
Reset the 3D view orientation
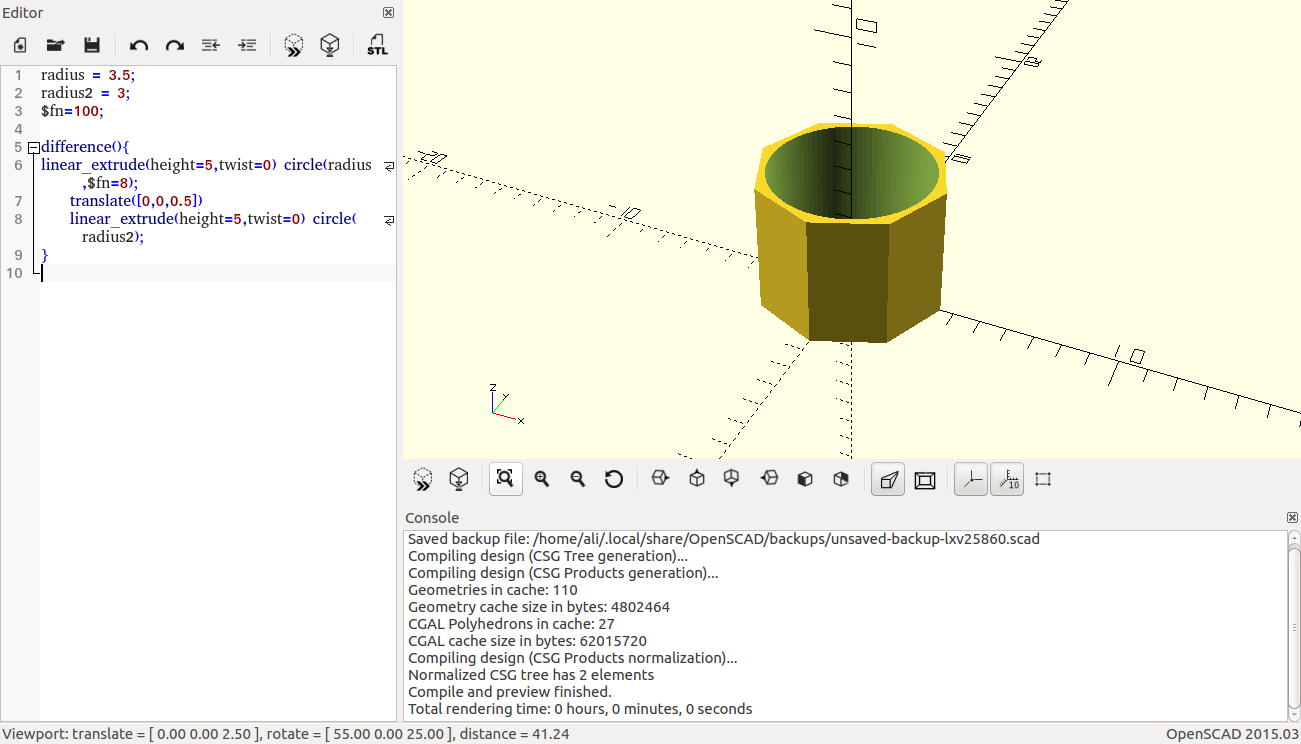click(x=614, y=479)
